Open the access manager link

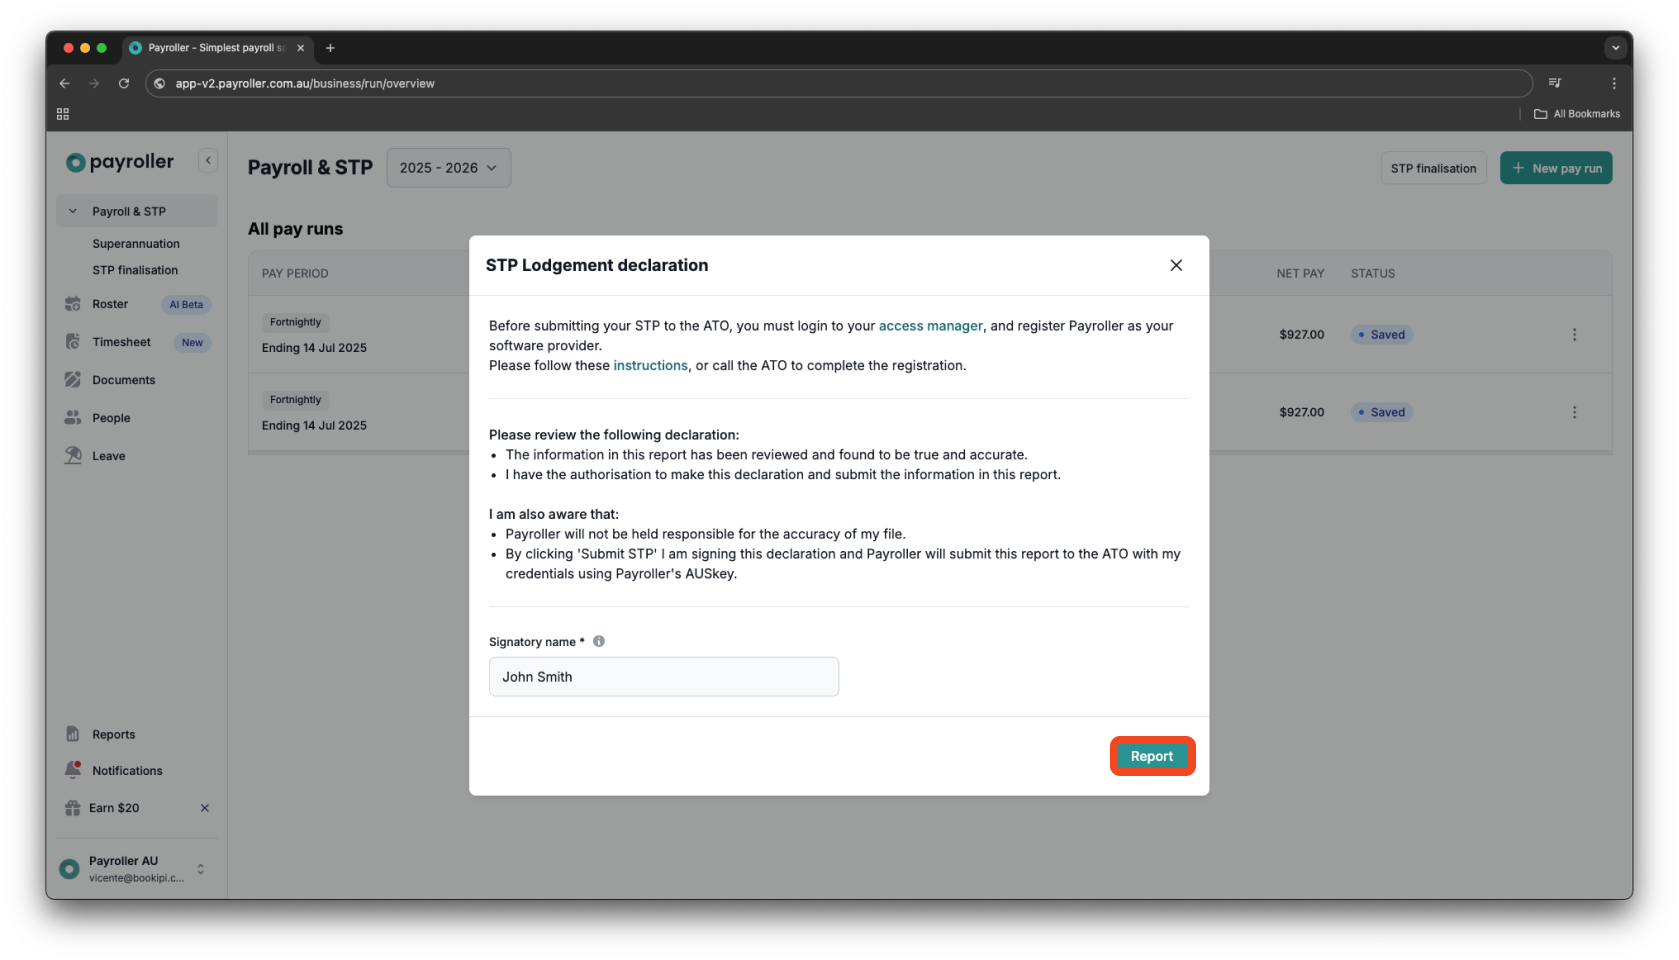point(929,325)
